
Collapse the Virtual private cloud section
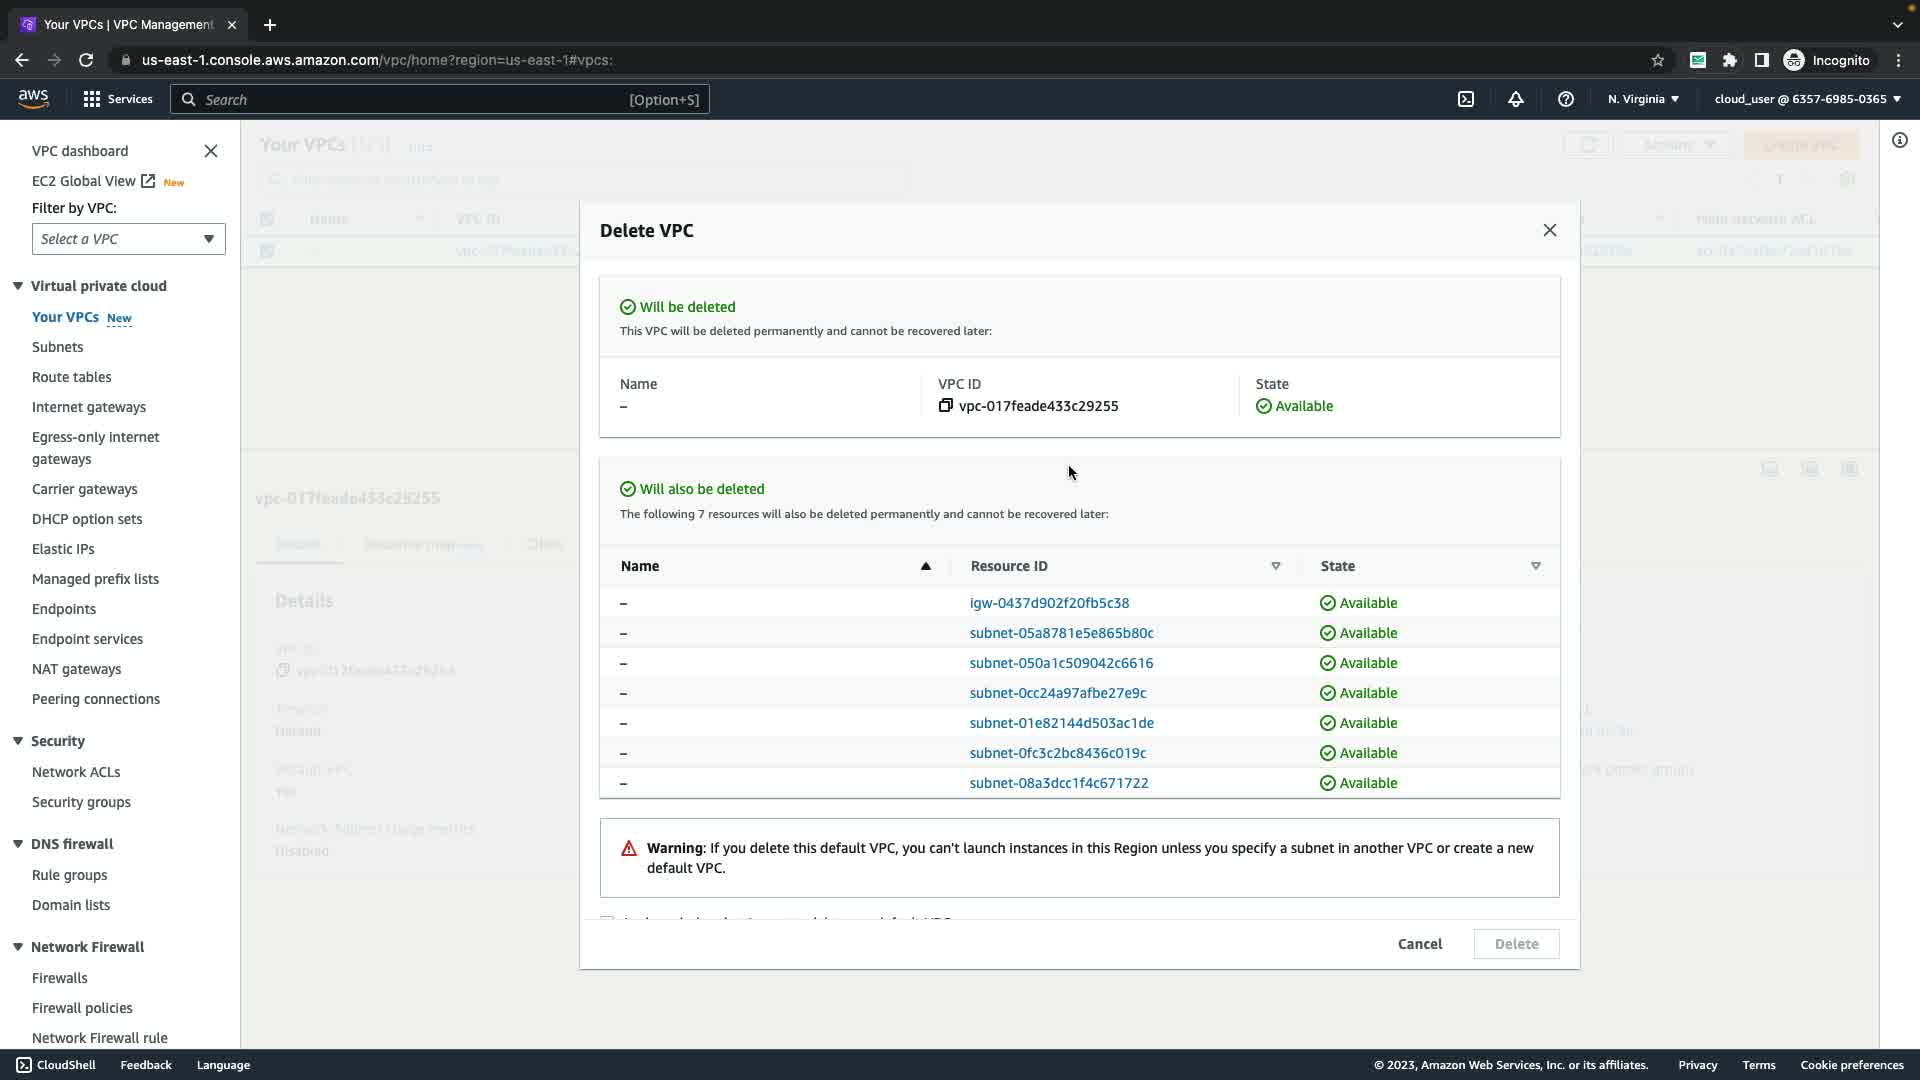18,286
